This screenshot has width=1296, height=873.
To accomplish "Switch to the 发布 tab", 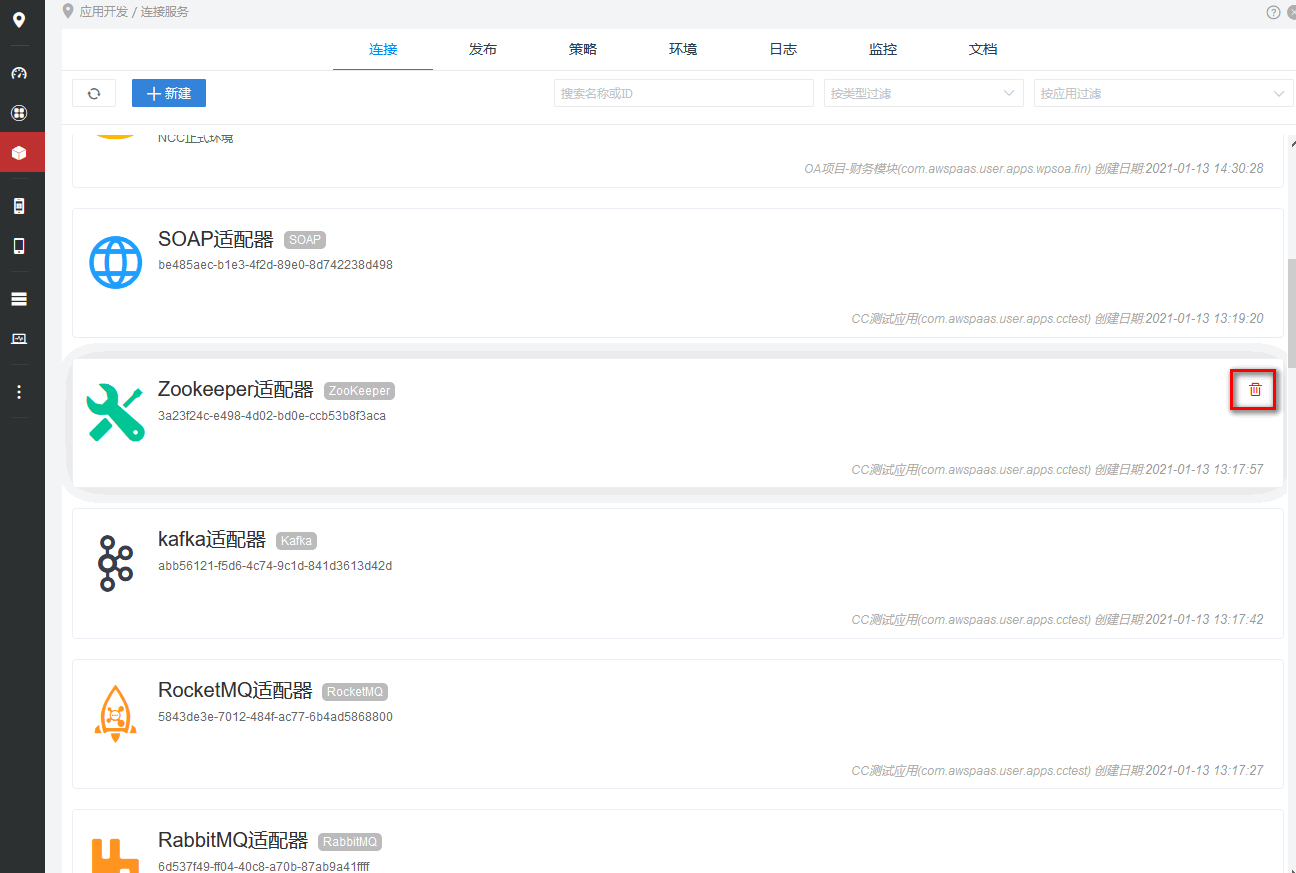I will (483, 49).
